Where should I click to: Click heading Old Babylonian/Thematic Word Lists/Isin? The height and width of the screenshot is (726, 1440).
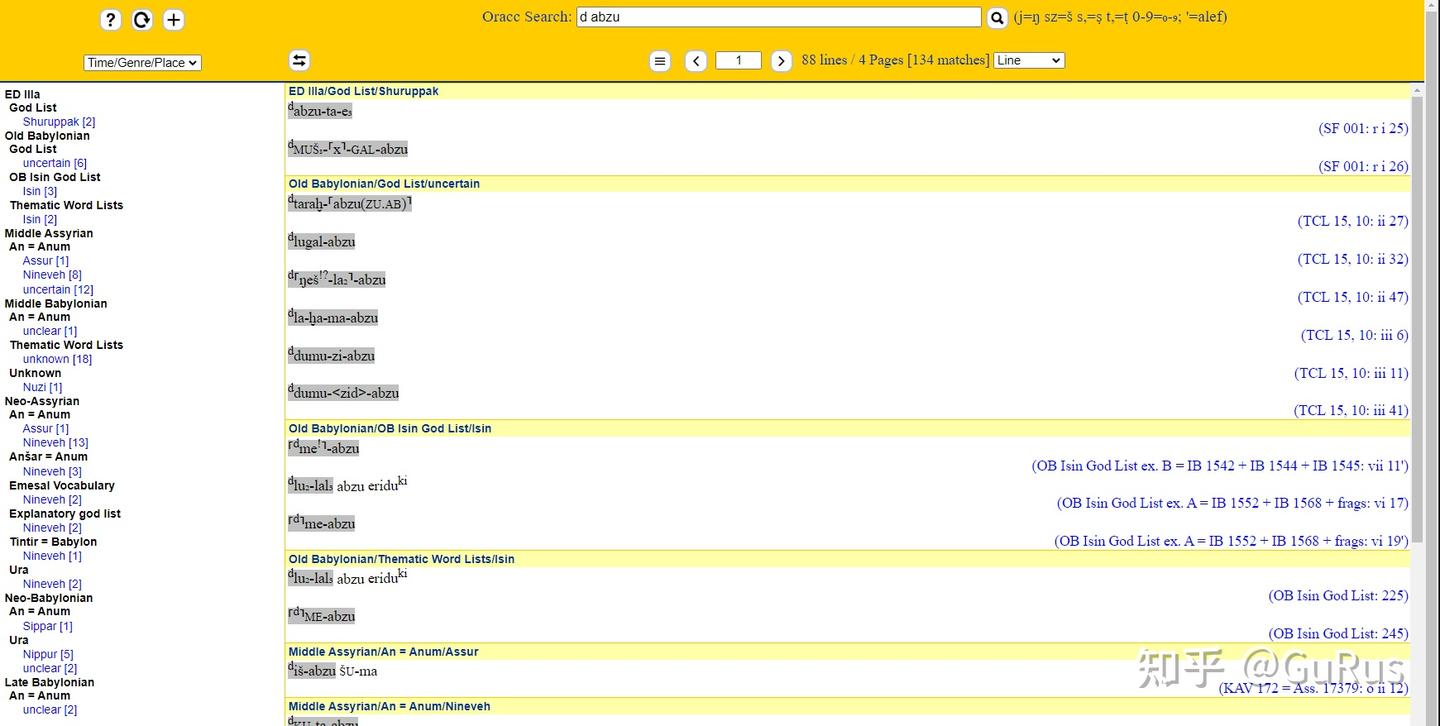pos(402,559)
